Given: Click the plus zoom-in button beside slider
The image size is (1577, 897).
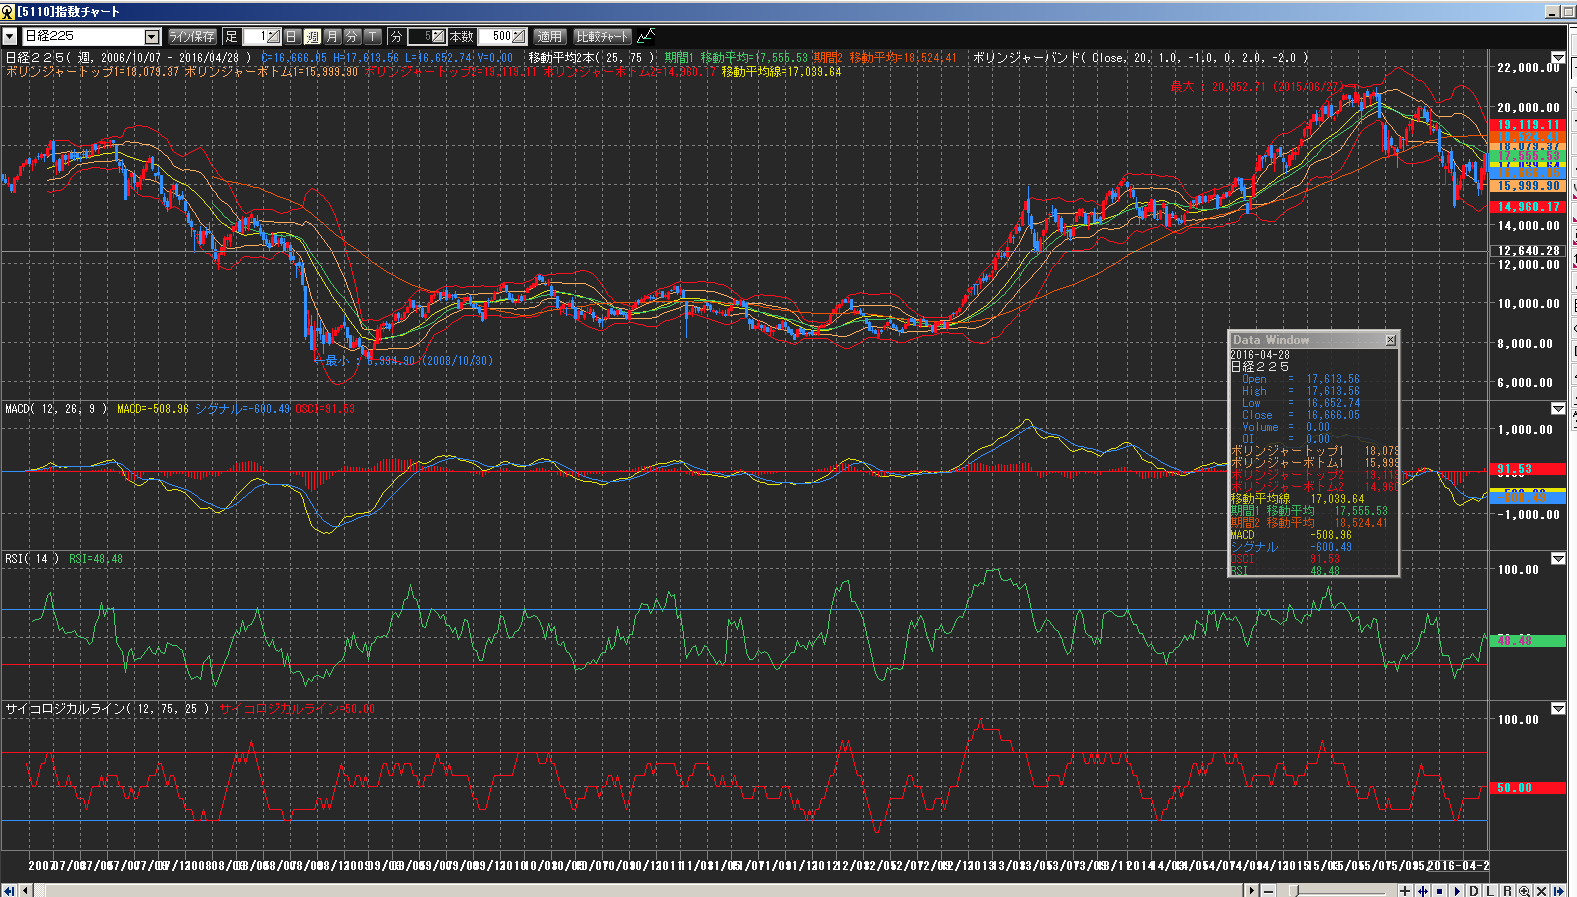Looking at the screenshot, I should (1405, 890).
